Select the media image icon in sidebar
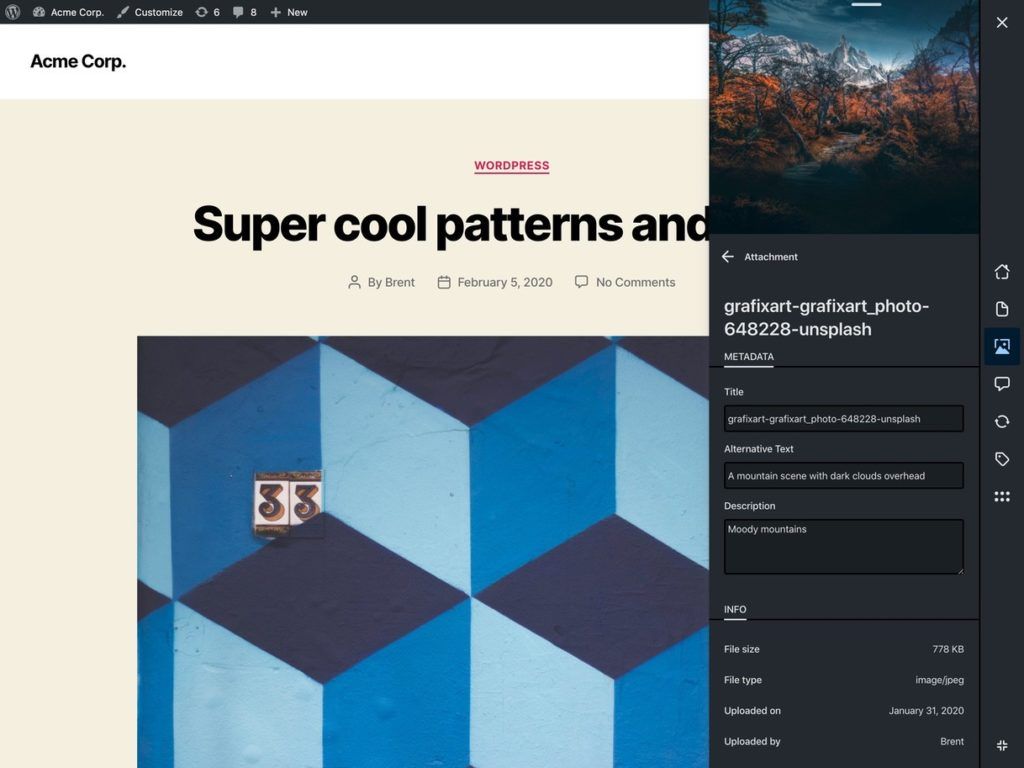This screenshot has width=1024, height=768. (1001, 346)
